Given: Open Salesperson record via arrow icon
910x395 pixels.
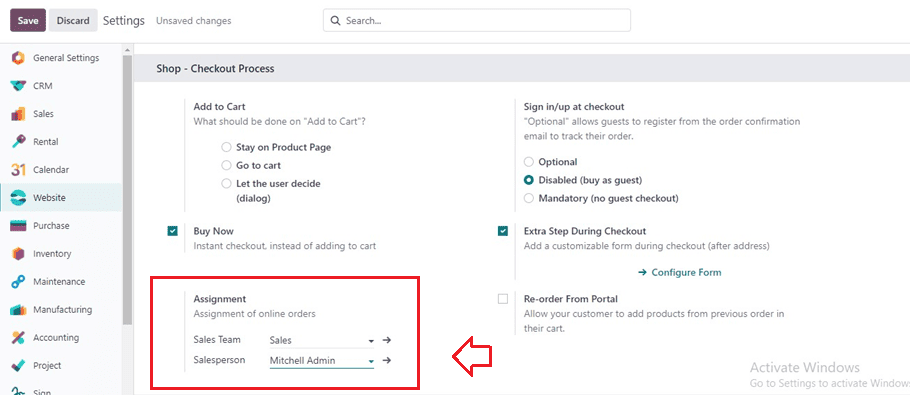Looking at the screenshot, I should click(387, 360).
